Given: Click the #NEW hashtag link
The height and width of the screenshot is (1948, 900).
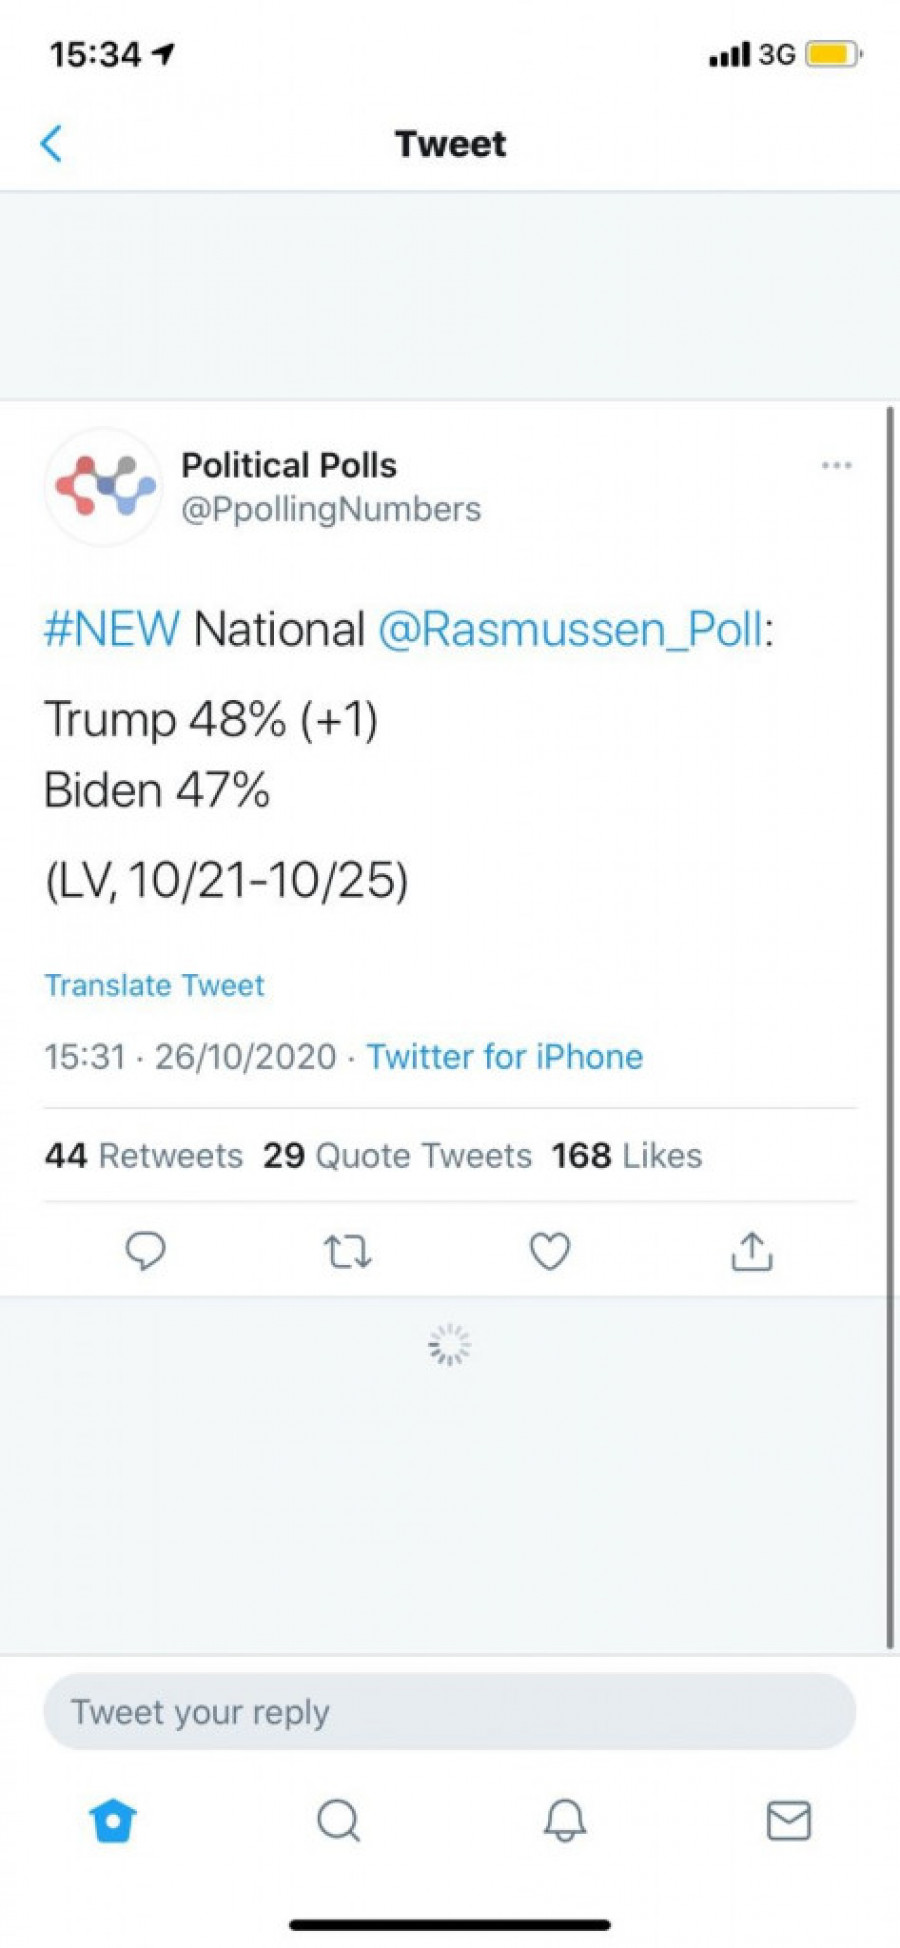Looking at the screenshot, I should [112, 630].
